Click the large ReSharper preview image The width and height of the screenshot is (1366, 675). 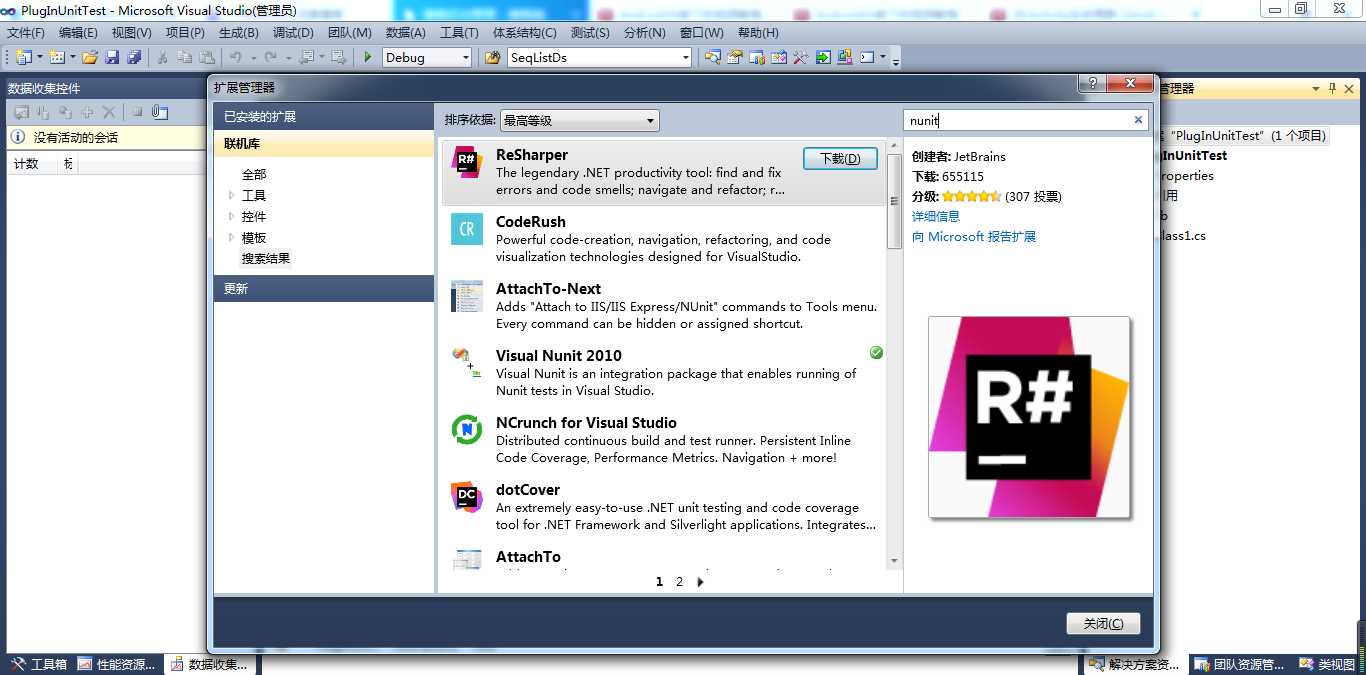coord(1029,417)
